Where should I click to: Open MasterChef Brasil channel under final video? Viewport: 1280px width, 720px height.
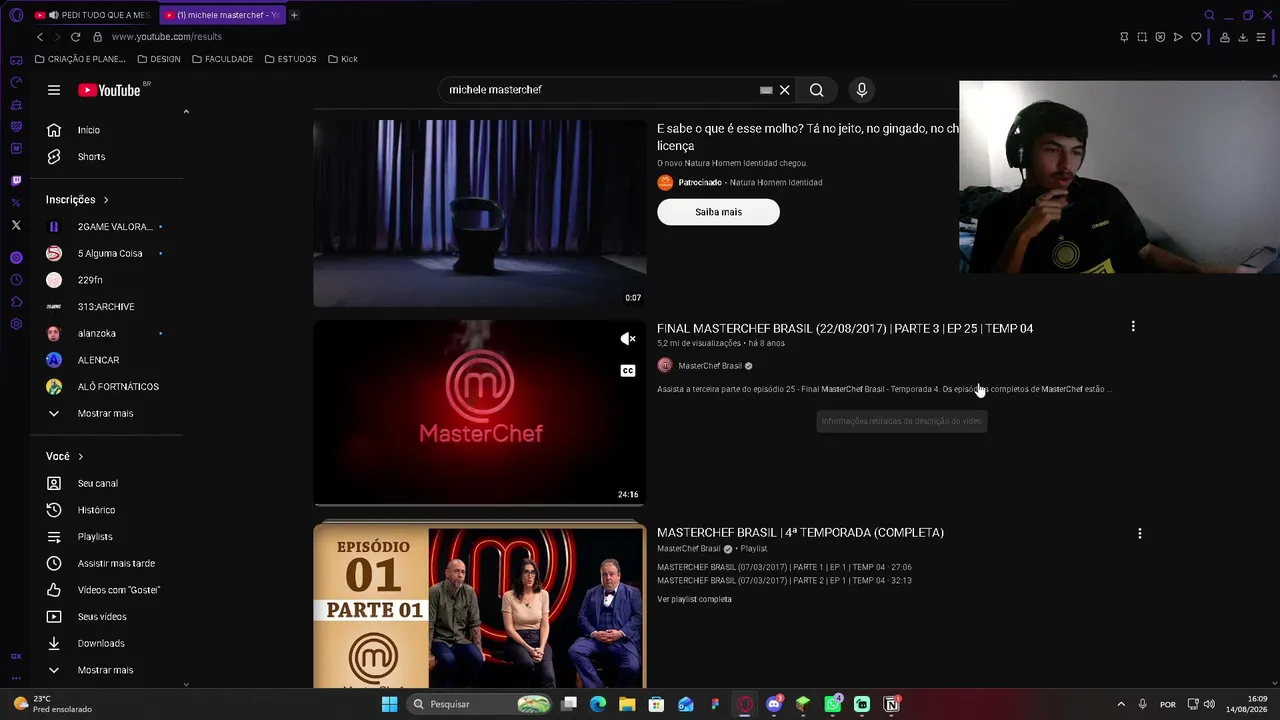(710, 366)
